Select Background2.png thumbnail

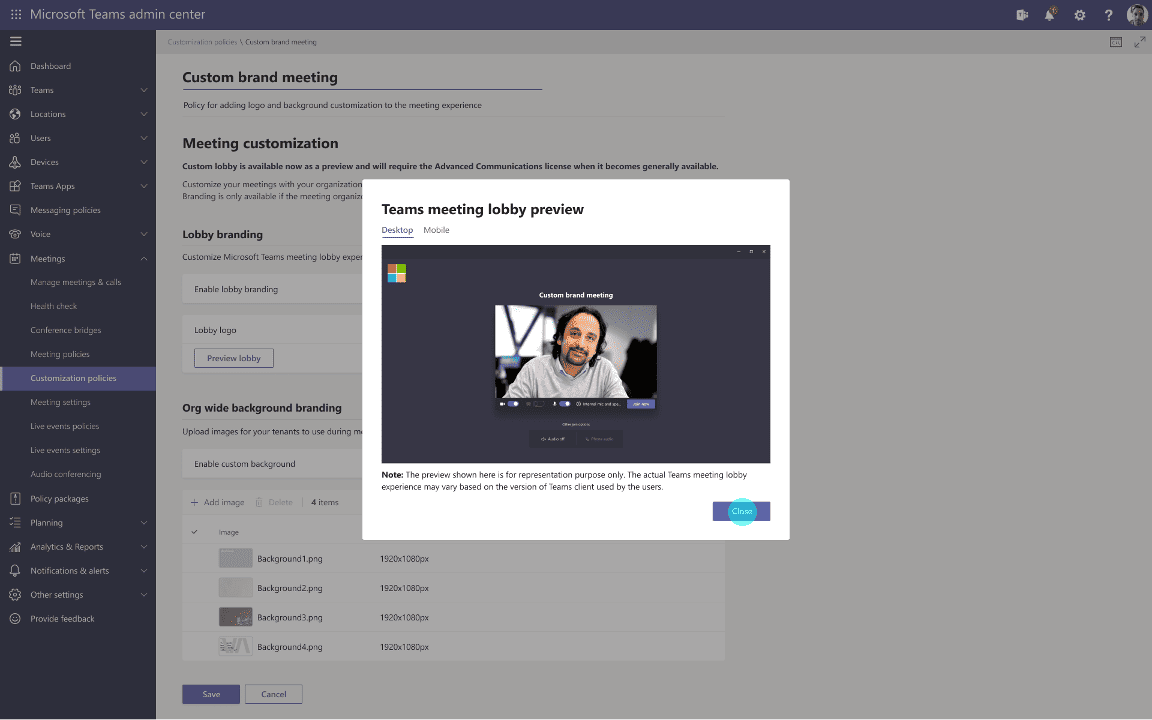pos(235,588)
